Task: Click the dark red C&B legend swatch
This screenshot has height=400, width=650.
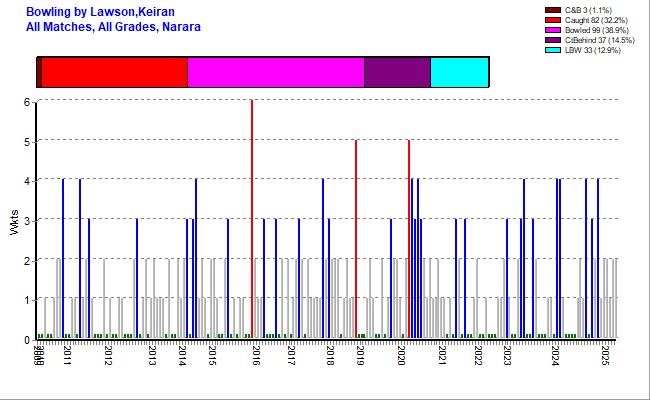Action: click(553, 10)
